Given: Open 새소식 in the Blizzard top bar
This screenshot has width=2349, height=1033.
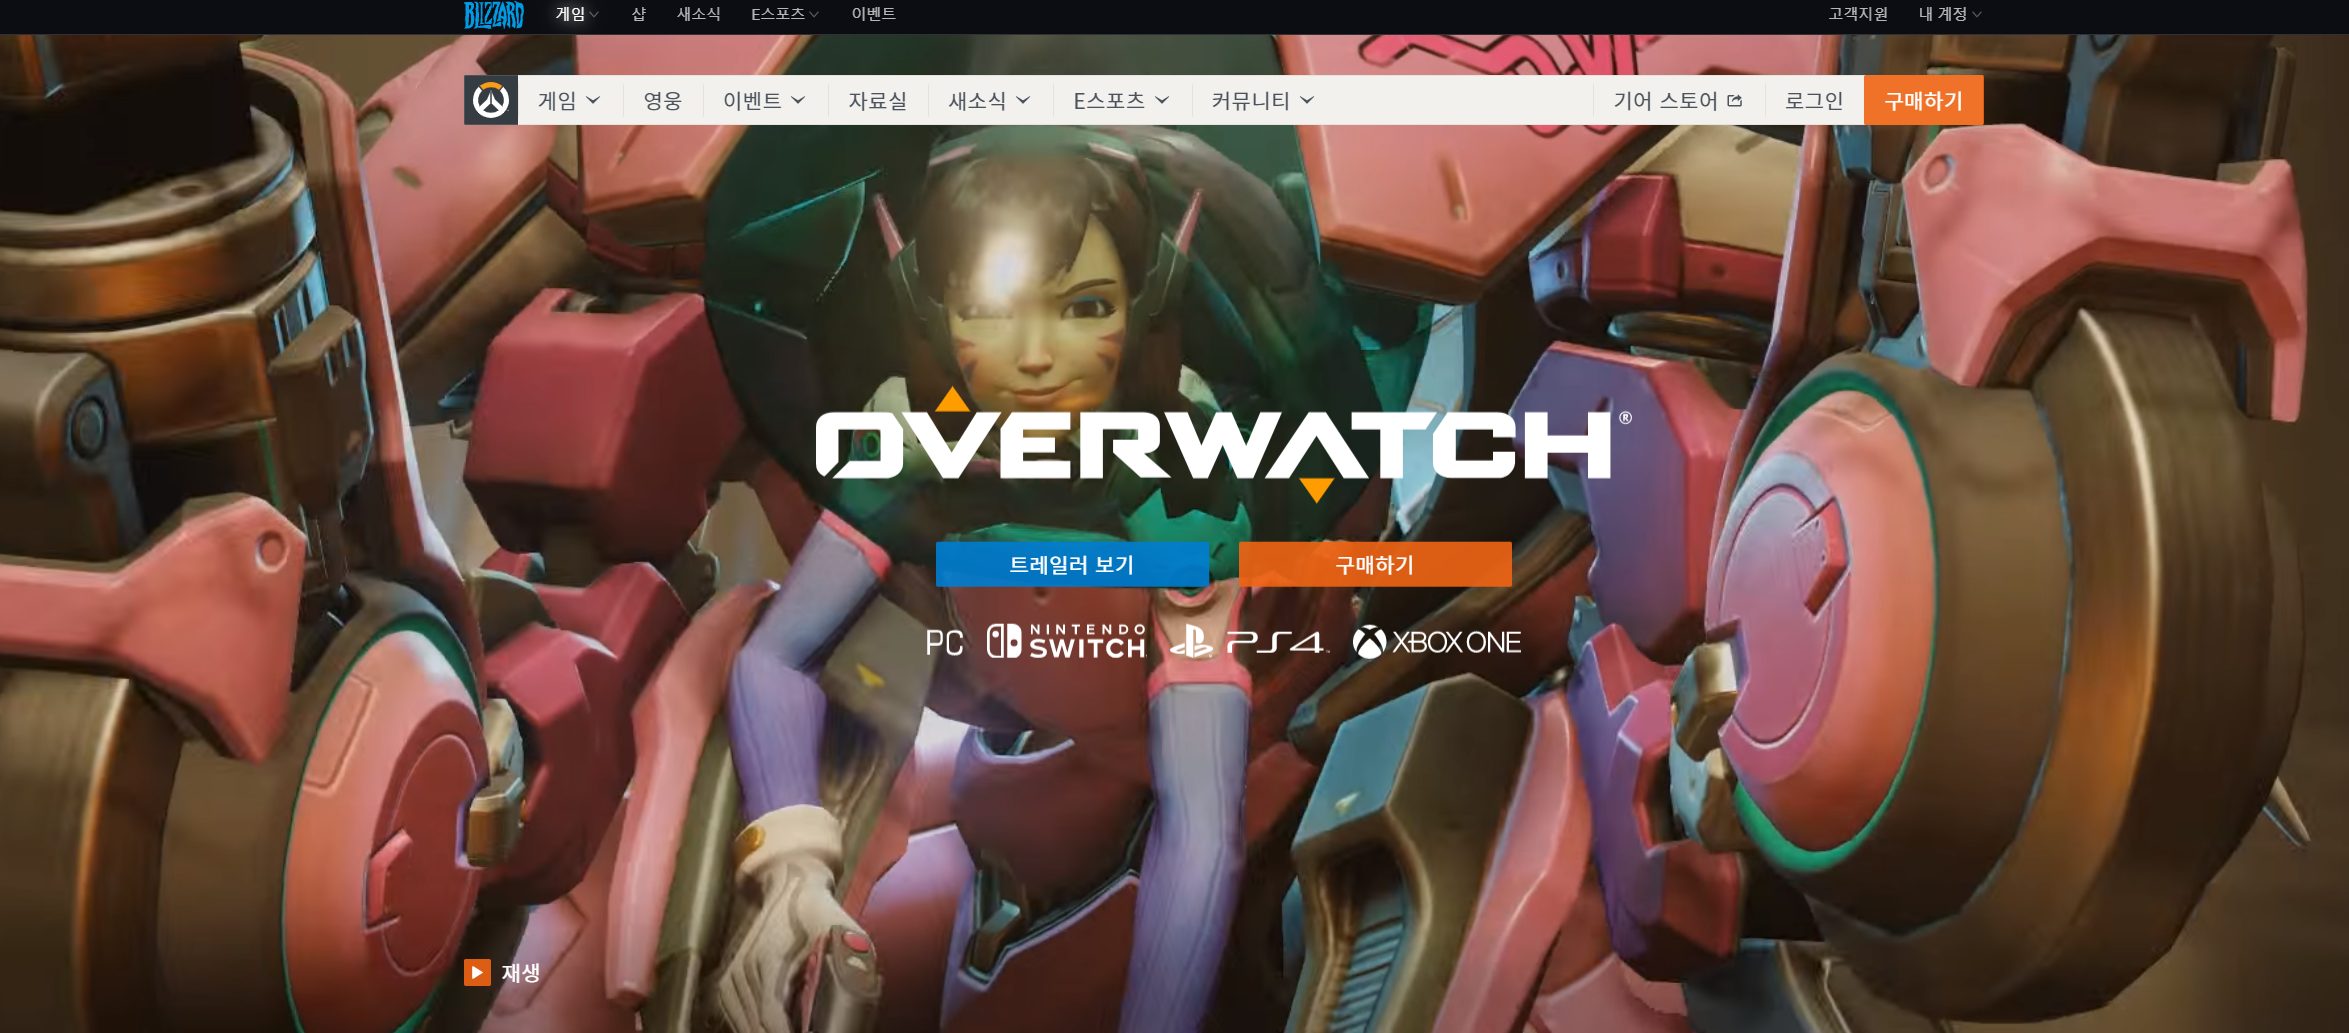Looking at the screenshot, I should pos(699,14).
